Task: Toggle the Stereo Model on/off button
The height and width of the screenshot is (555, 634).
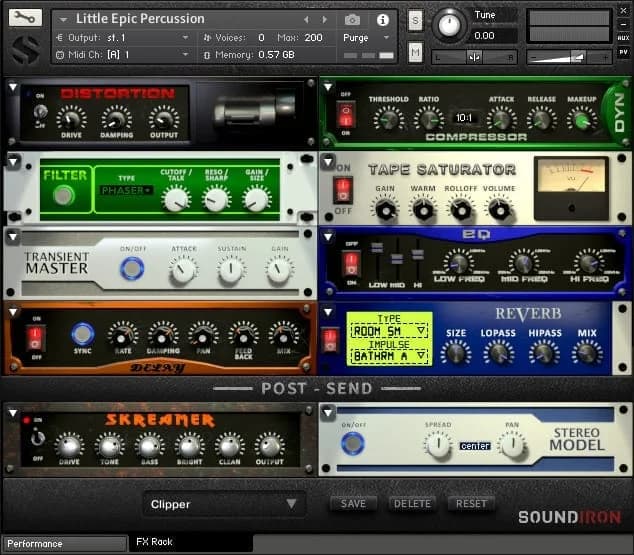Action: click(353, 443)
